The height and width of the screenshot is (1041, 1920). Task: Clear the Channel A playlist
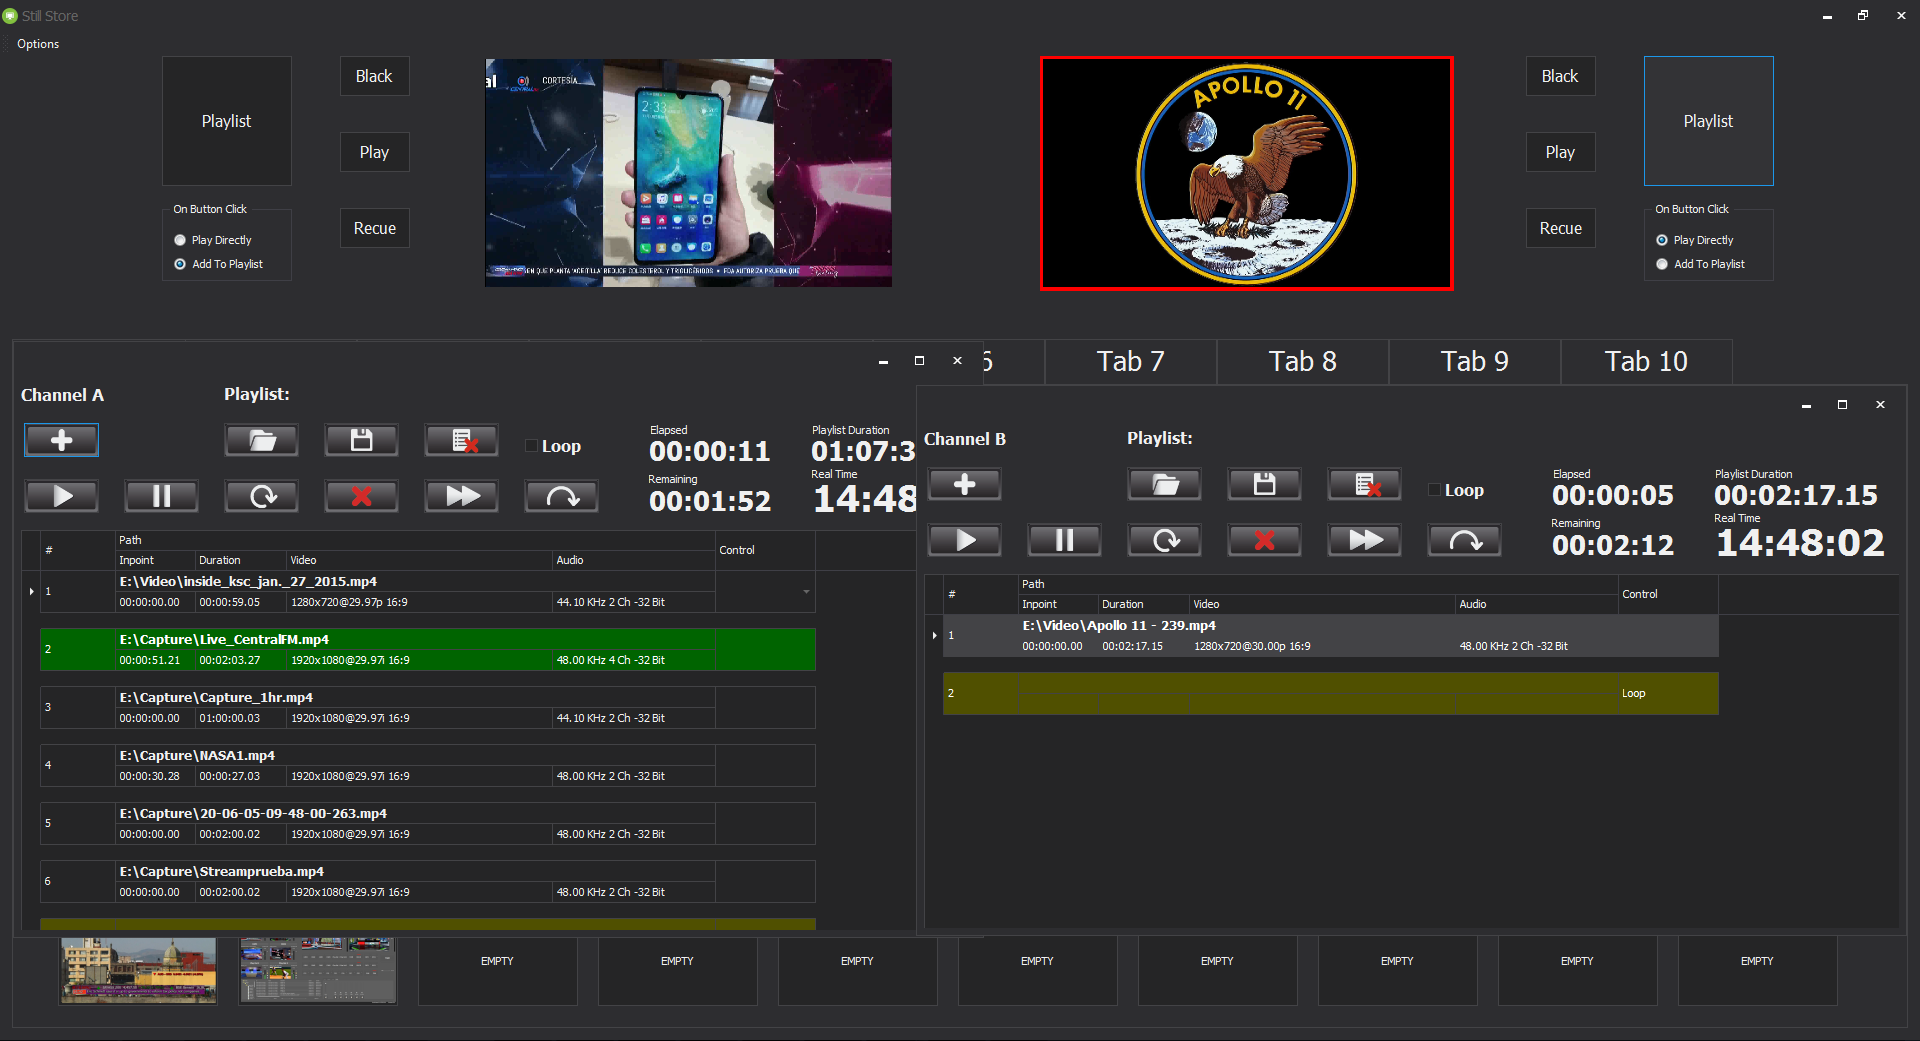pyautogui.click(x=461, y=440)
